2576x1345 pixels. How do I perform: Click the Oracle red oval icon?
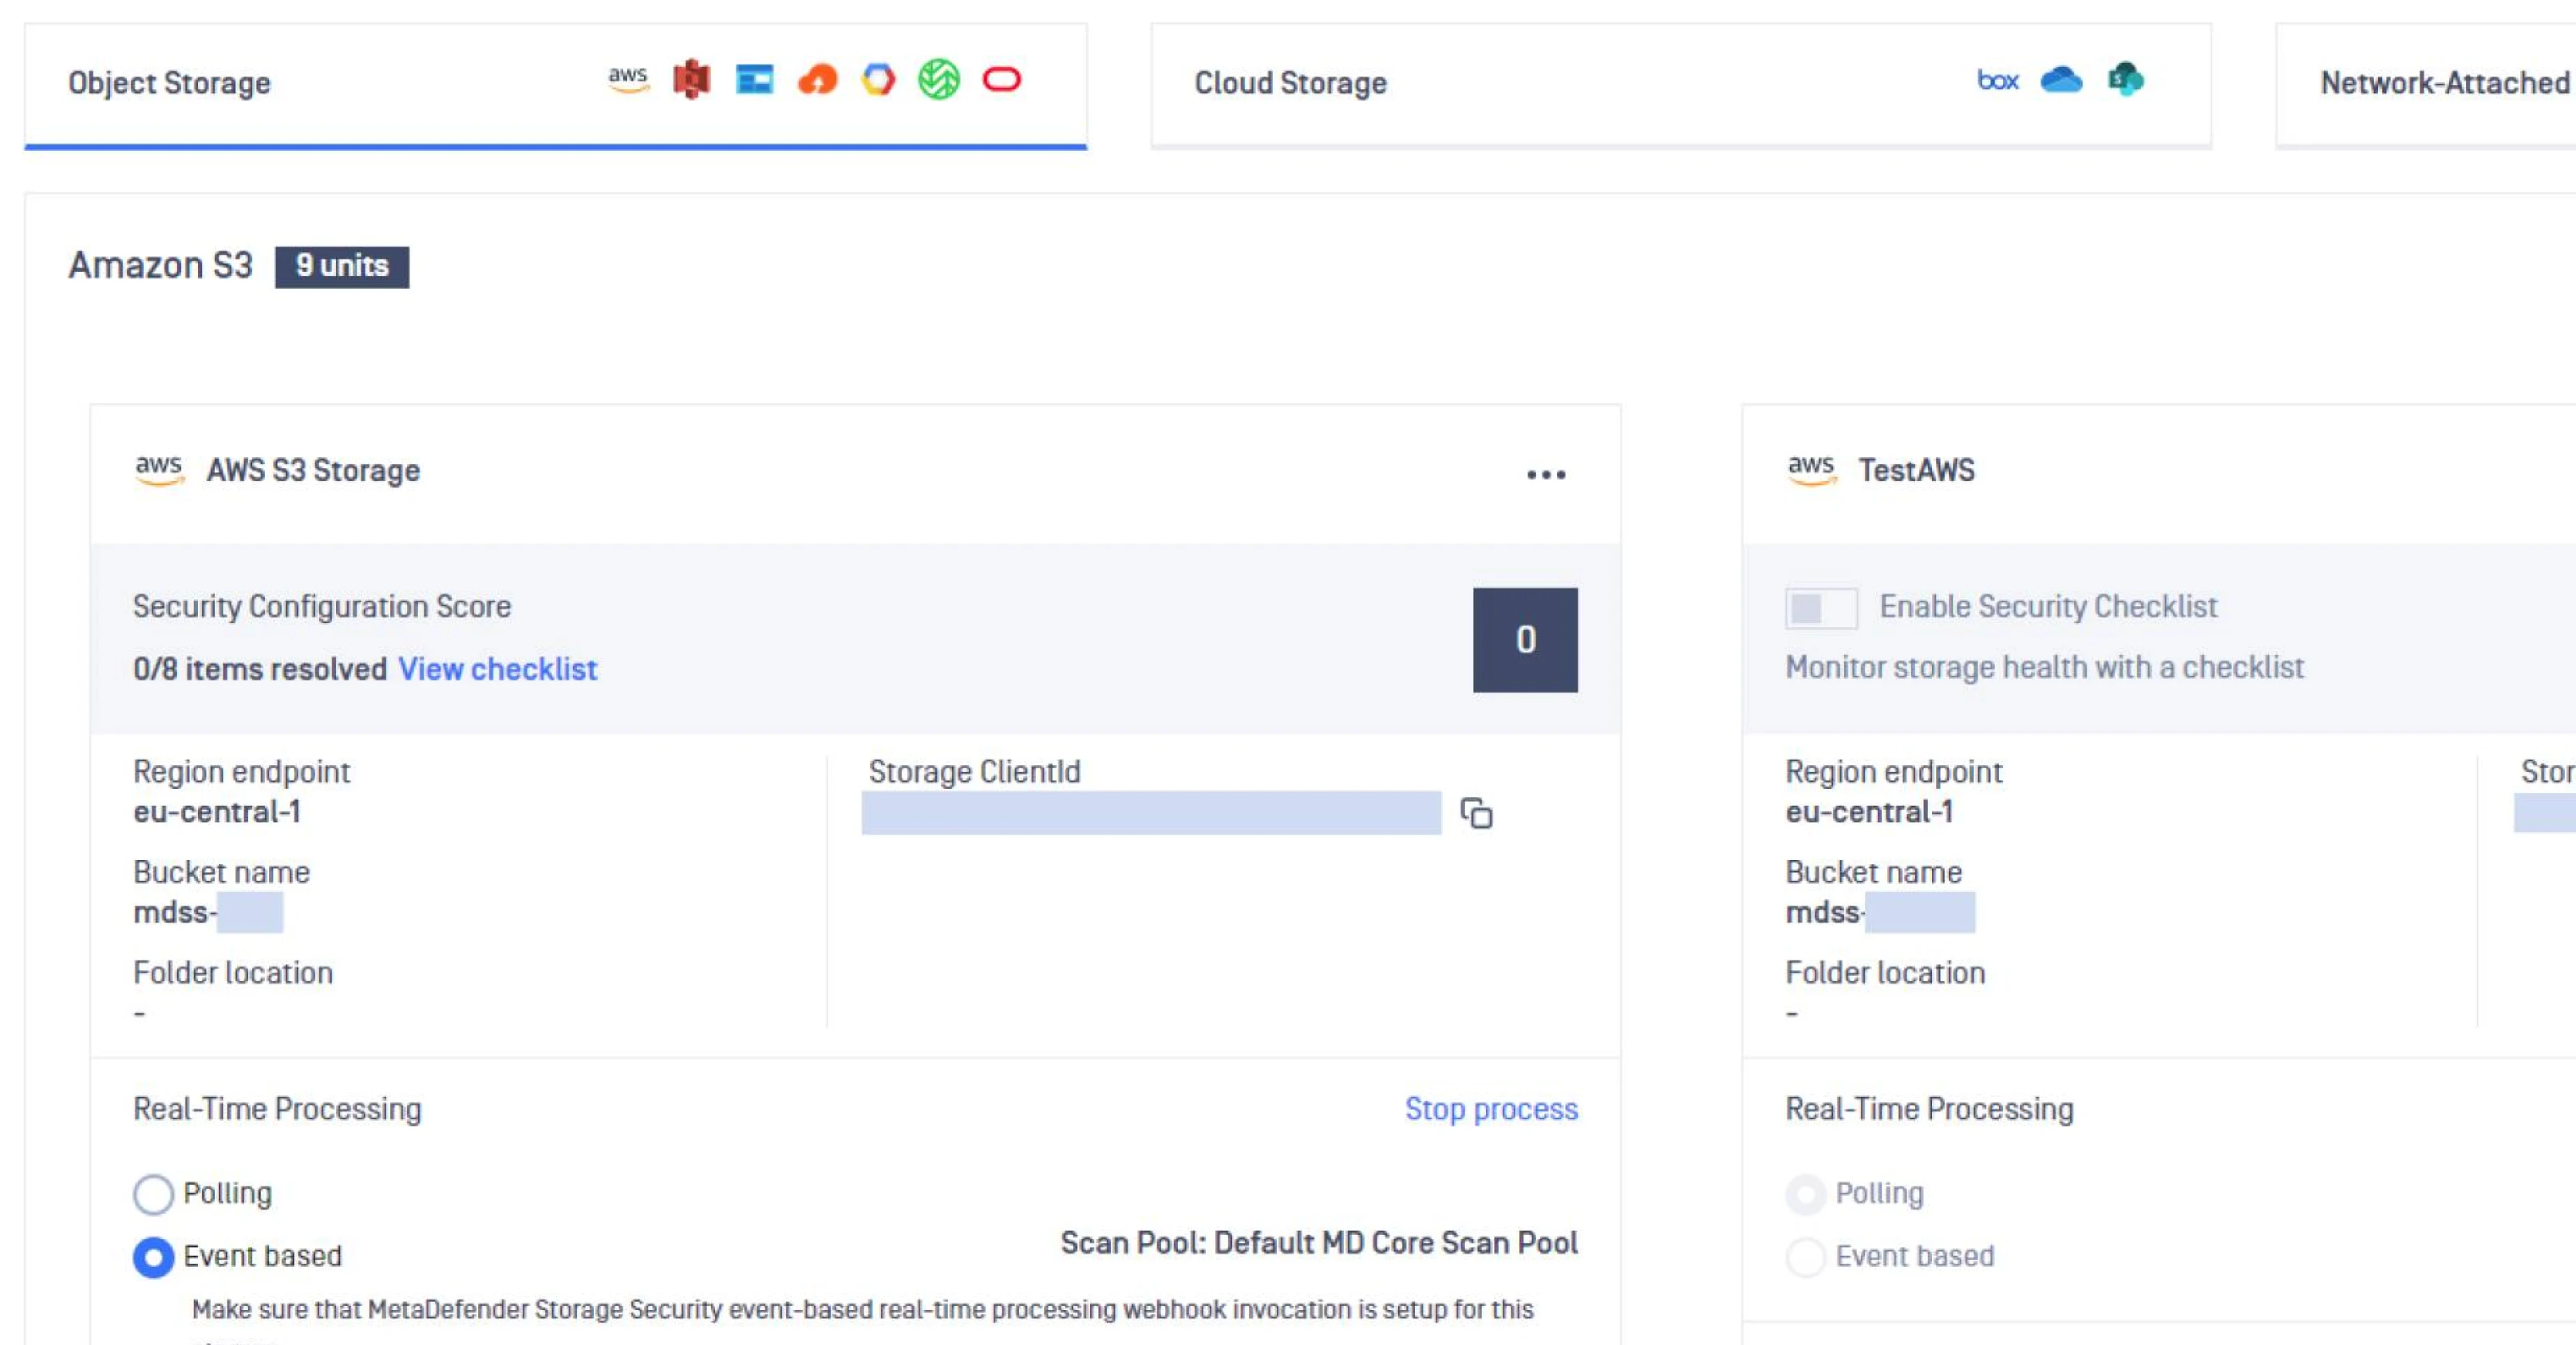pyautogui.click(x=1001, y=79)
